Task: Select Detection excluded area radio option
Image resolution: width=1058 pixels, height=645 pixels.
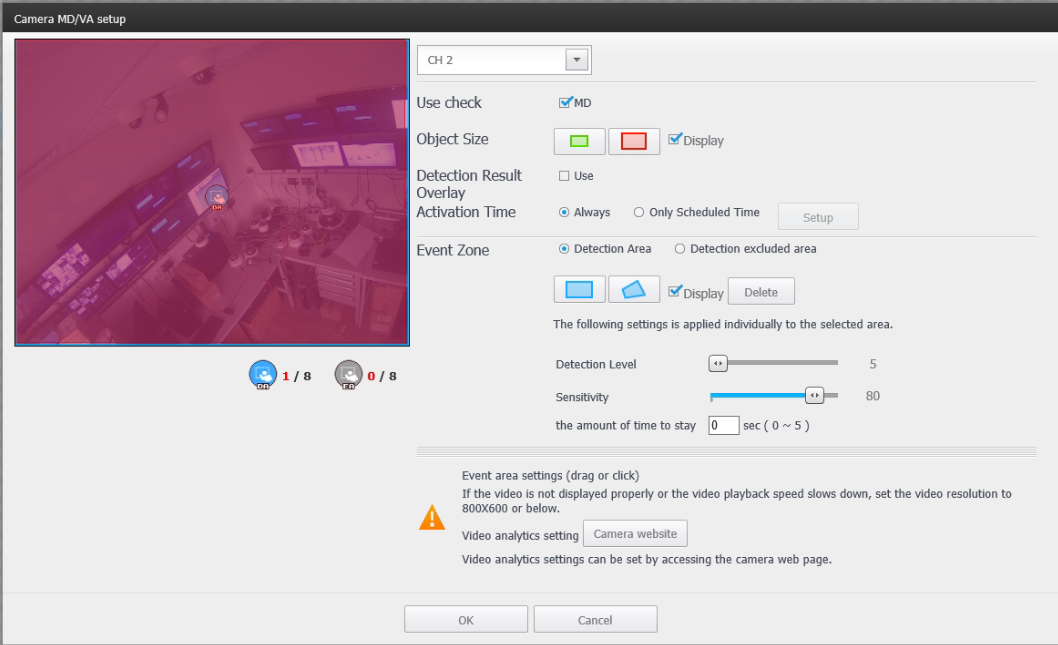Action: tap(680, 249)
